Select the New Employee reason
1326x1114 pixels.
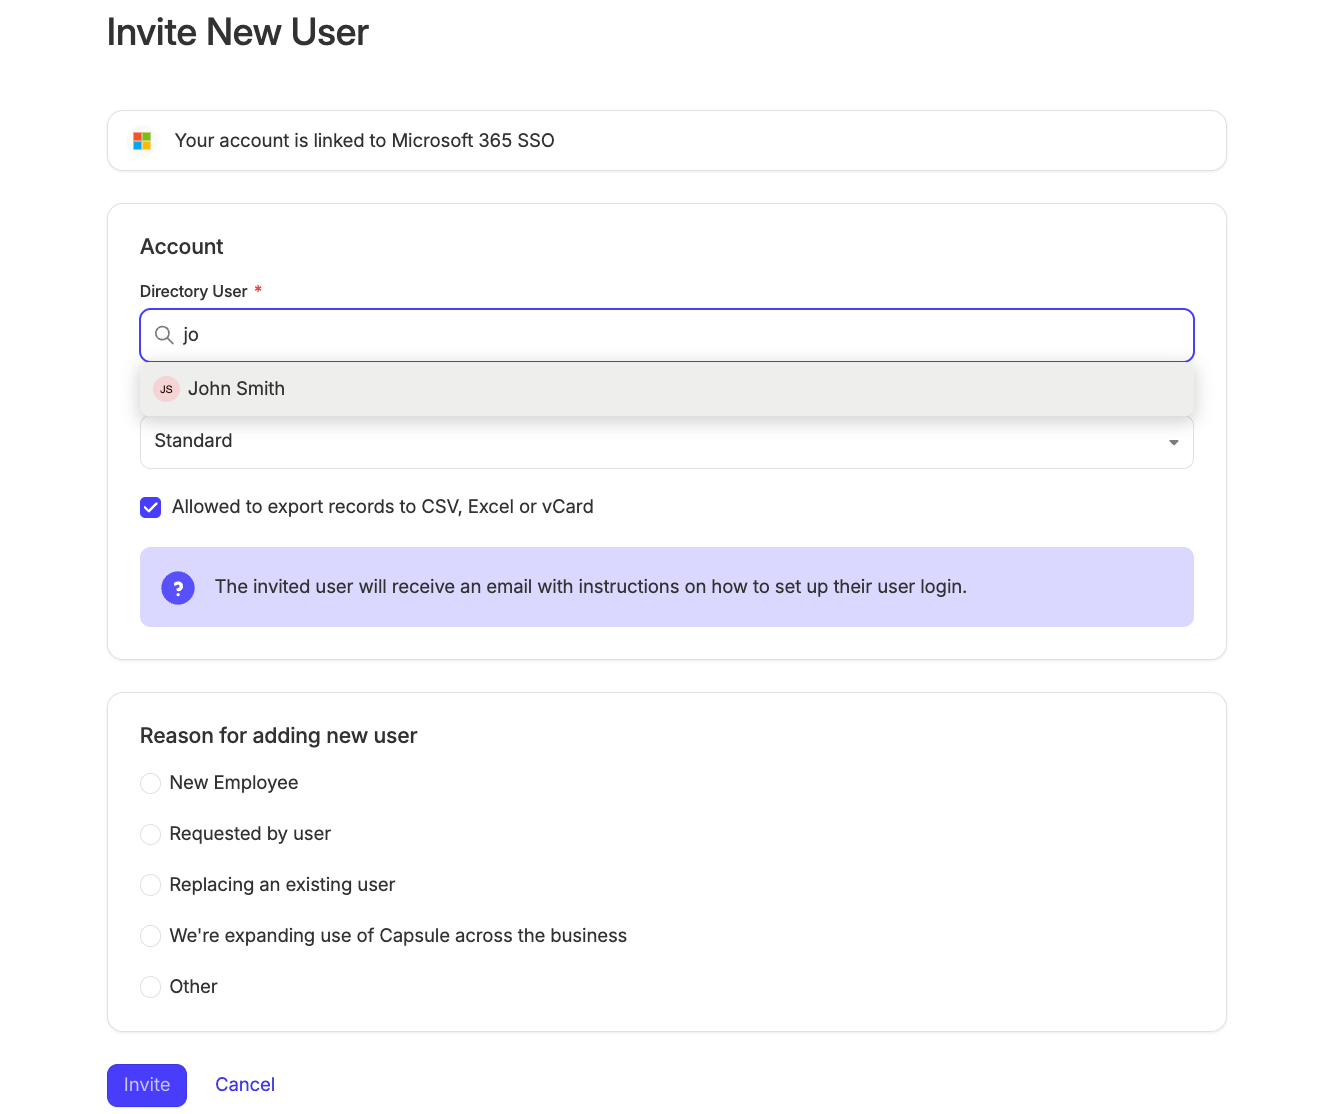[150, 783]
